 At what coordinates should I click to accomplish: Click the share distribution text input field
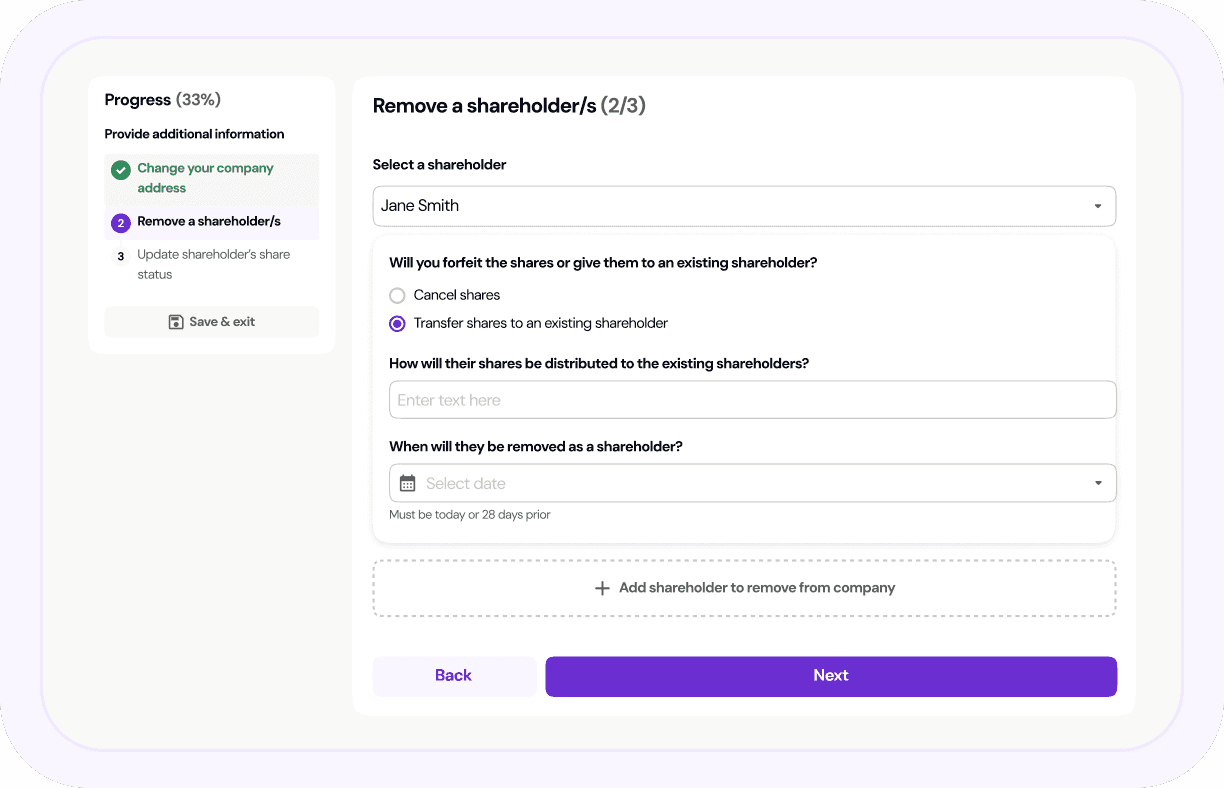[752, 400]
